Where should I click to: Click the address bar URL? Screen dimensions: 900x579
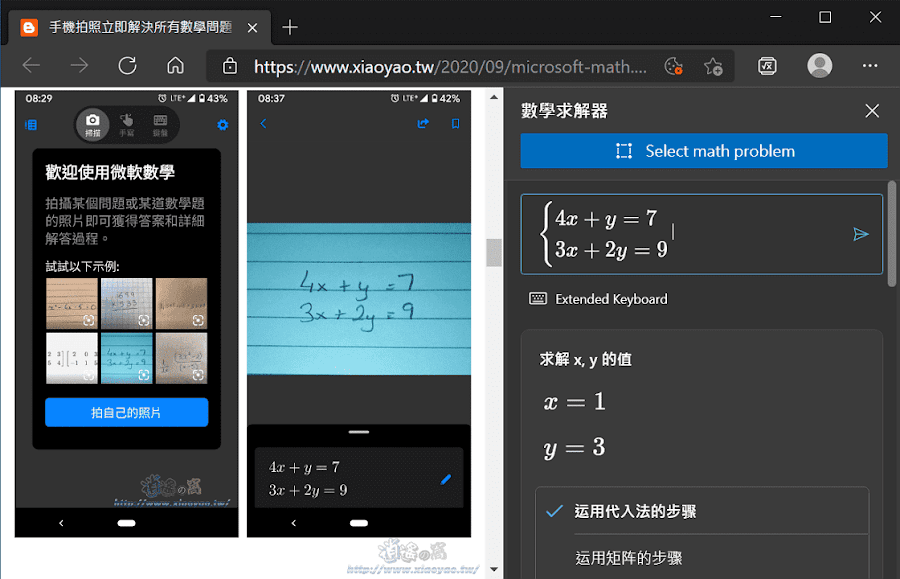[x=450, y=67]
